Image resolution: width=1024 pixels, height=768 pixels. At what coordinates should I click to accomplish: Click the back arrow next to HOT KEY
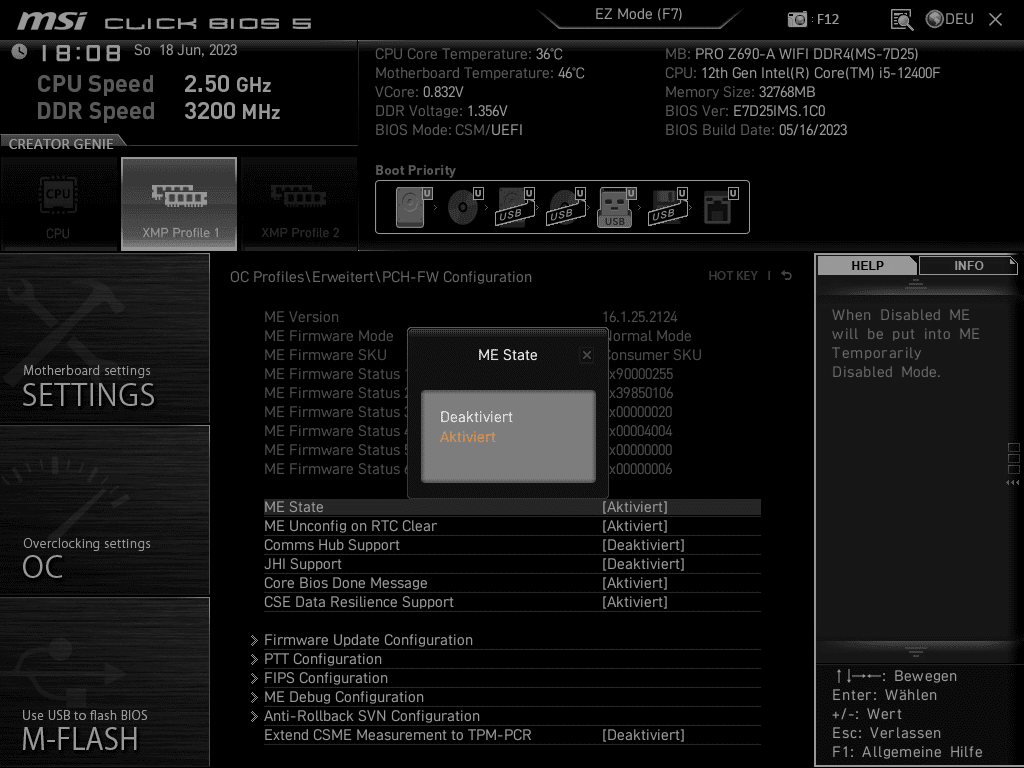(x=786, y=276)
